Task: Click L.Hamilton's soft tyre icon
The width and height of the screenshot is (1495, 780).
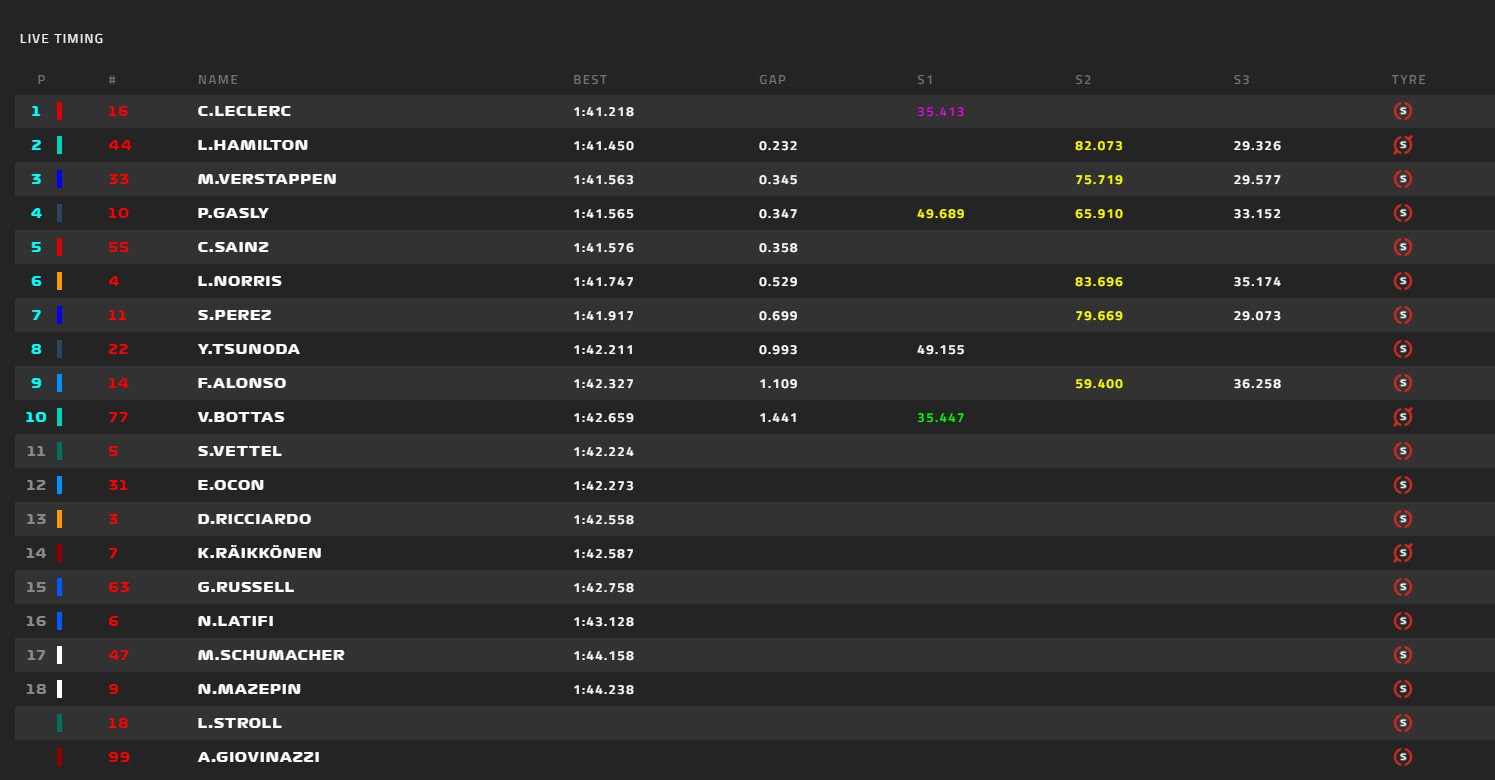Action: [1403, 145]
